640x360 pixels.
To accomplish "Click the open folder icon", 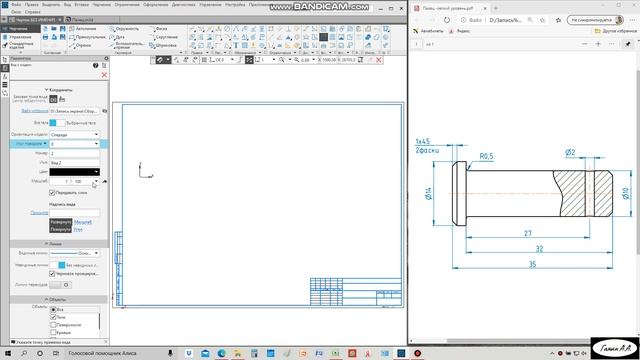I will [x=54, y=29].
